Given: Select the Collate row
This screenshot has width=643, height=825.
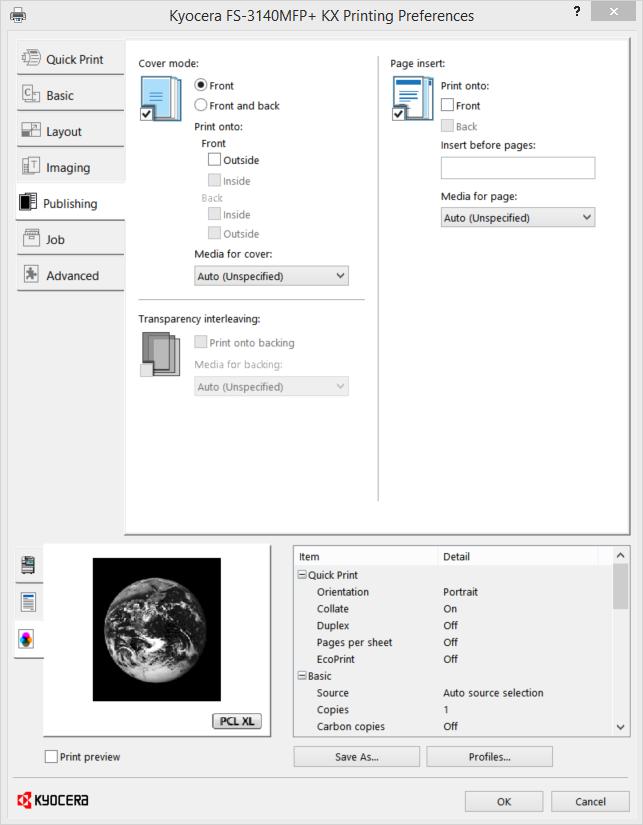Looking at the screenshot, I should [x=454, y=609].
